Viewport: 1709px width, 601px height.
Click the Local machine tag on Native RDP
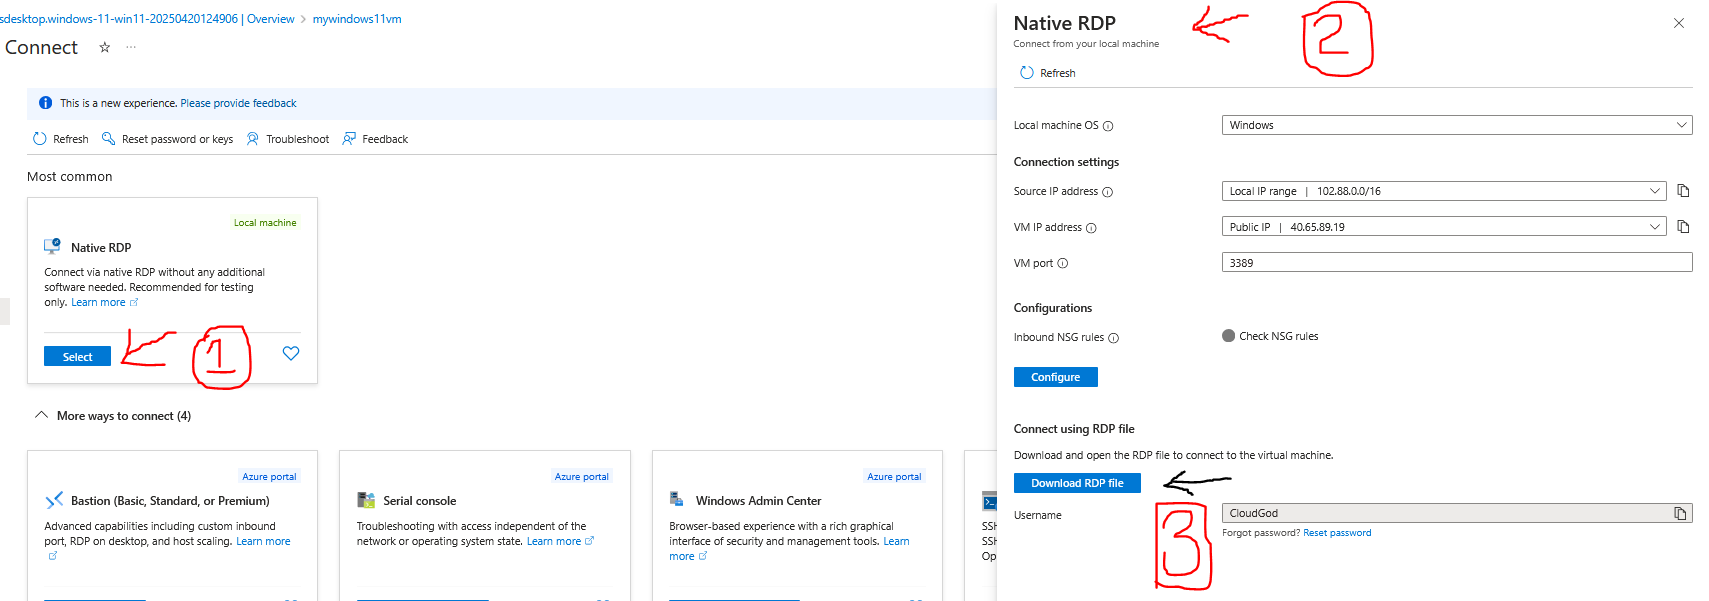coord(265,222)
